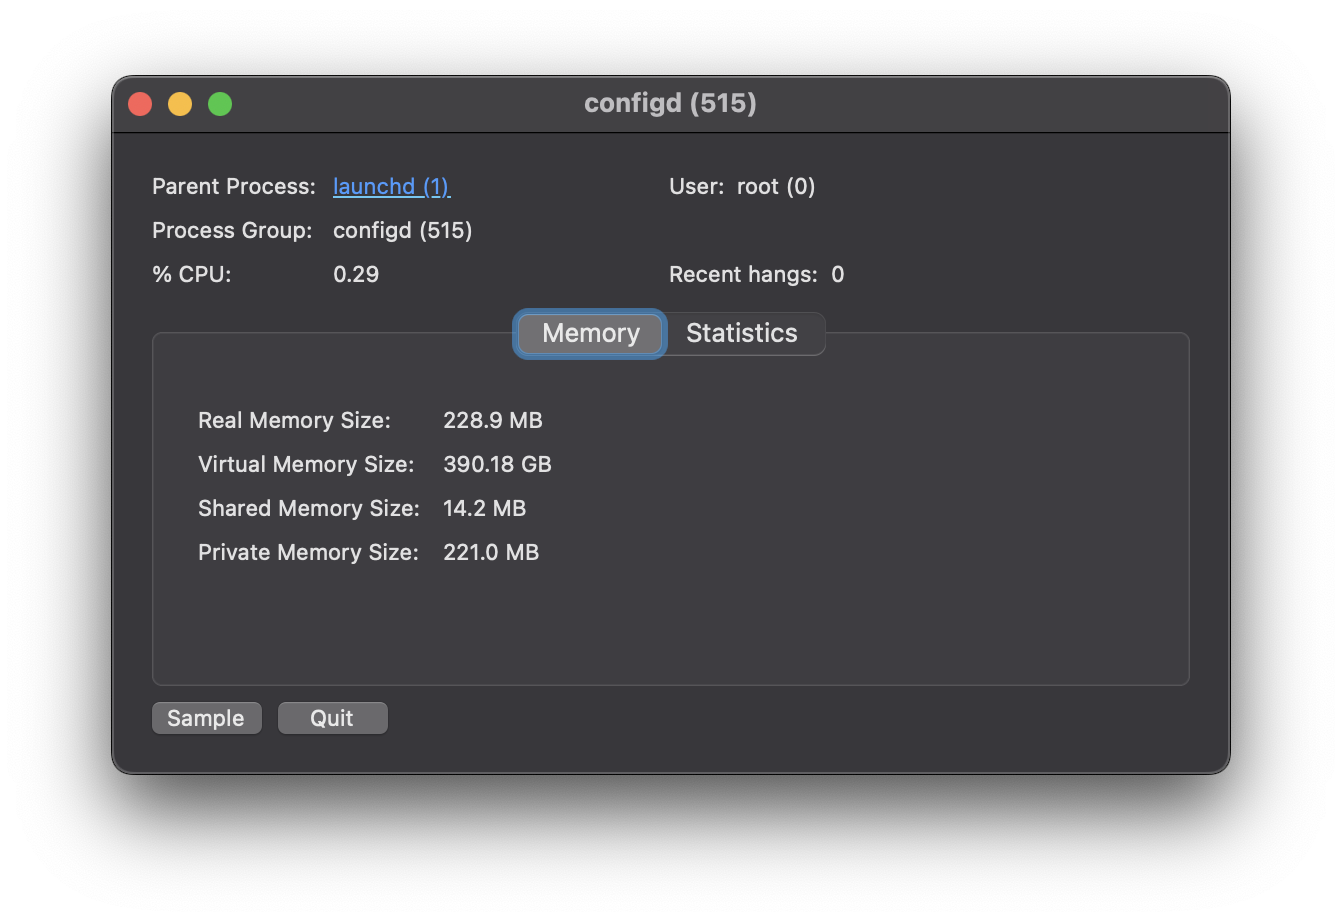Quit the configd process with Quit button
Image resolution: width=1342 pixels, height=922 pixels.
point(332,718)
